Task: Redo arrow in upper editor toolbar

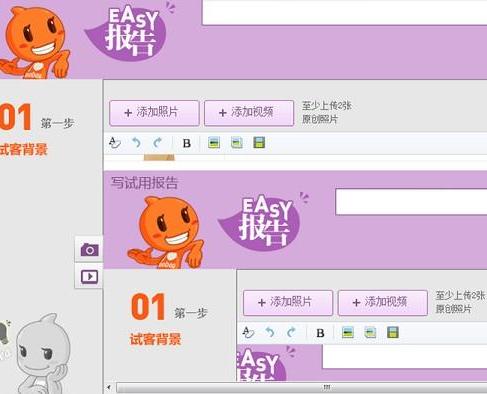Action: coord(157,143)
